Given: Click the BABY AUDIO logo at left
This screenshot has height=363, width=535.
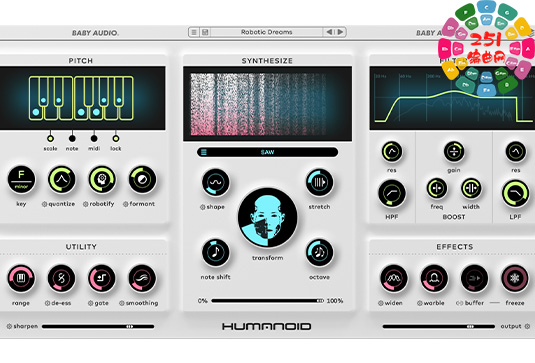Looking at the screenshot, I should pos(95,33).
